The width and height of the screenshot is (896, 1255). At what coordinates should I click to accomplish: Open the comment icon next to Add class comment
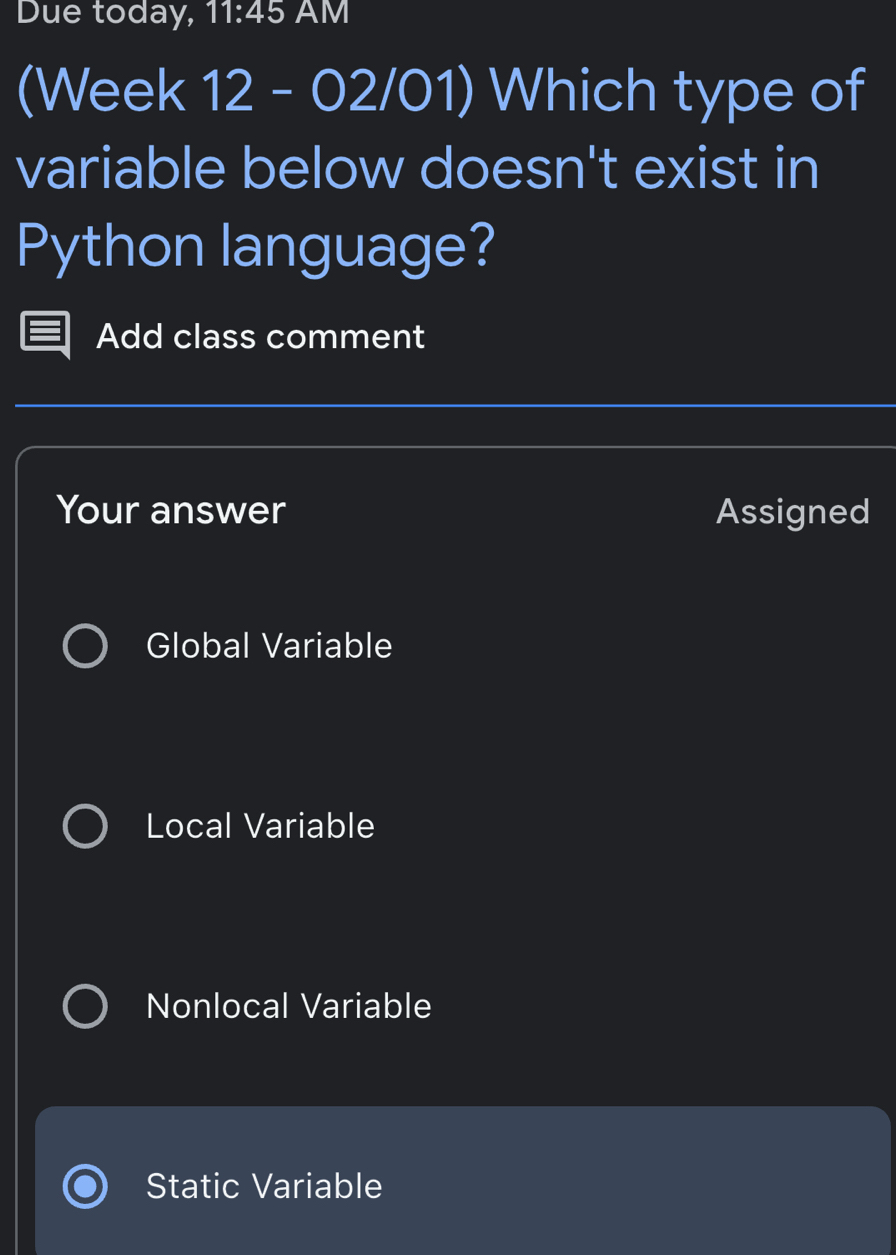[x=44, y=335]
